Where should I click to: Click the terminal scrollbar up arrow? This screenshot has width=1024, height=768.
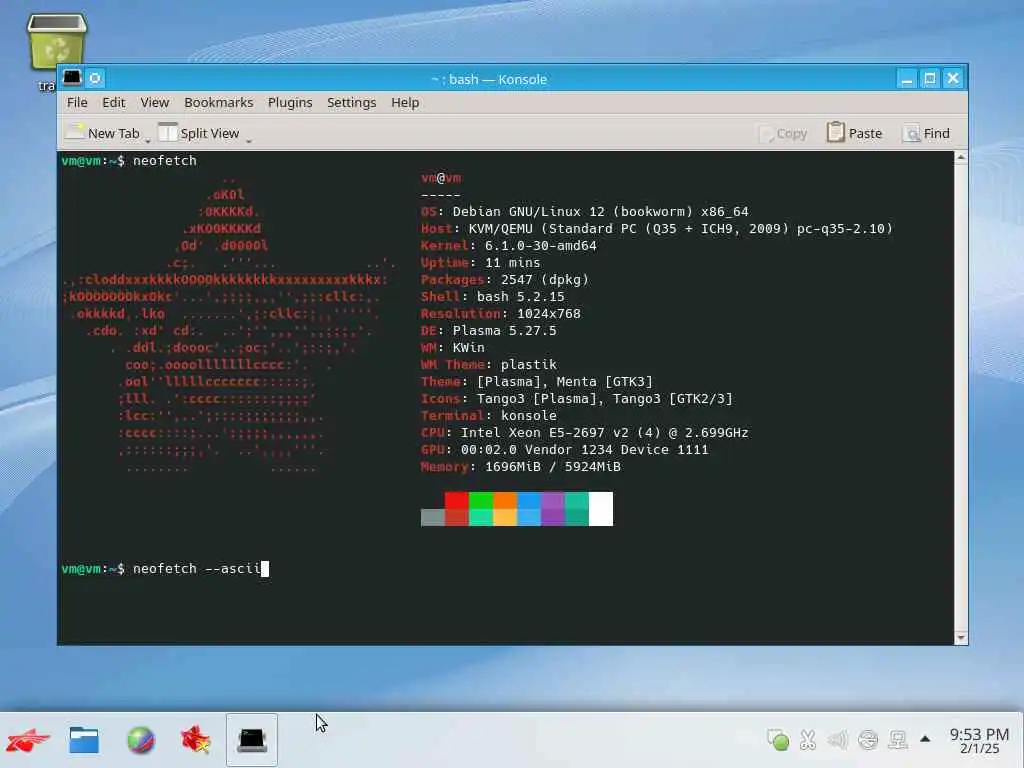point(961,157)
